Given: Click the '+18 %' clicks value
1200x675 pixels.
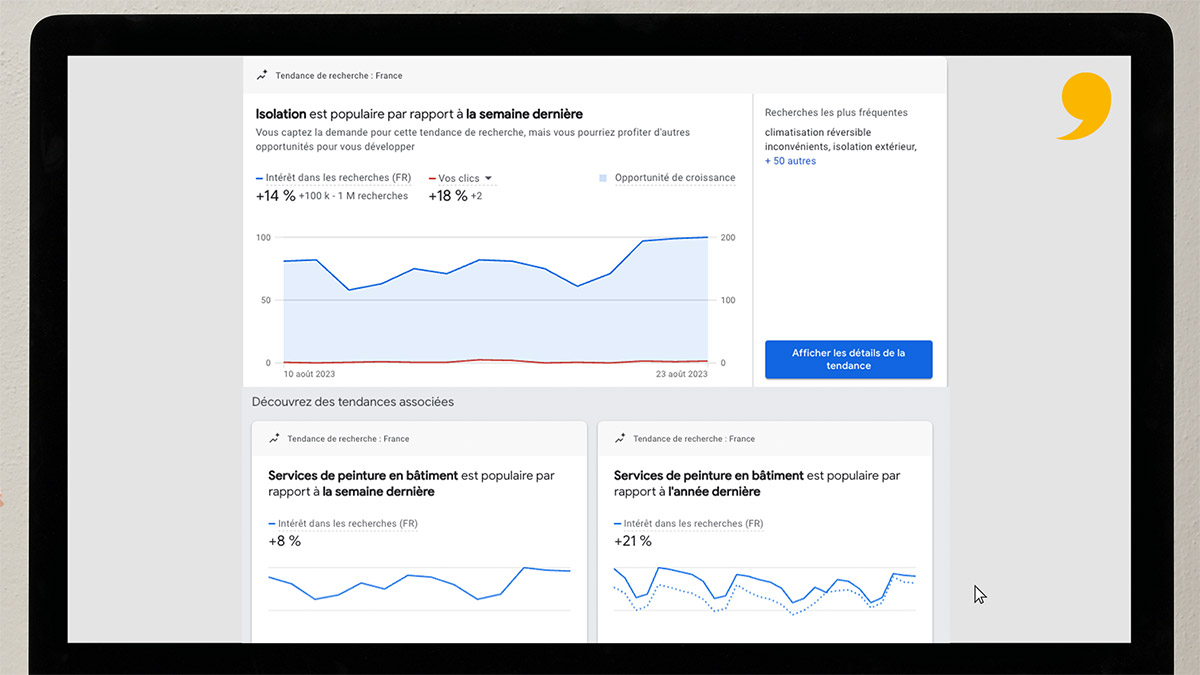Looking at the screenshot, I should coord(448,196).
